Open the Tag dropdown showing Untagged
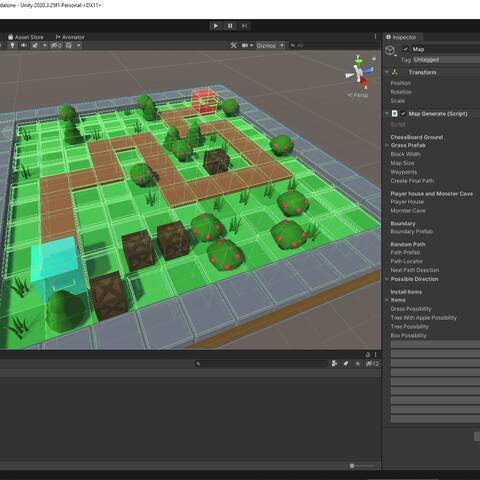This screenshot has height=480, width=480. click(x=447, y=60)
